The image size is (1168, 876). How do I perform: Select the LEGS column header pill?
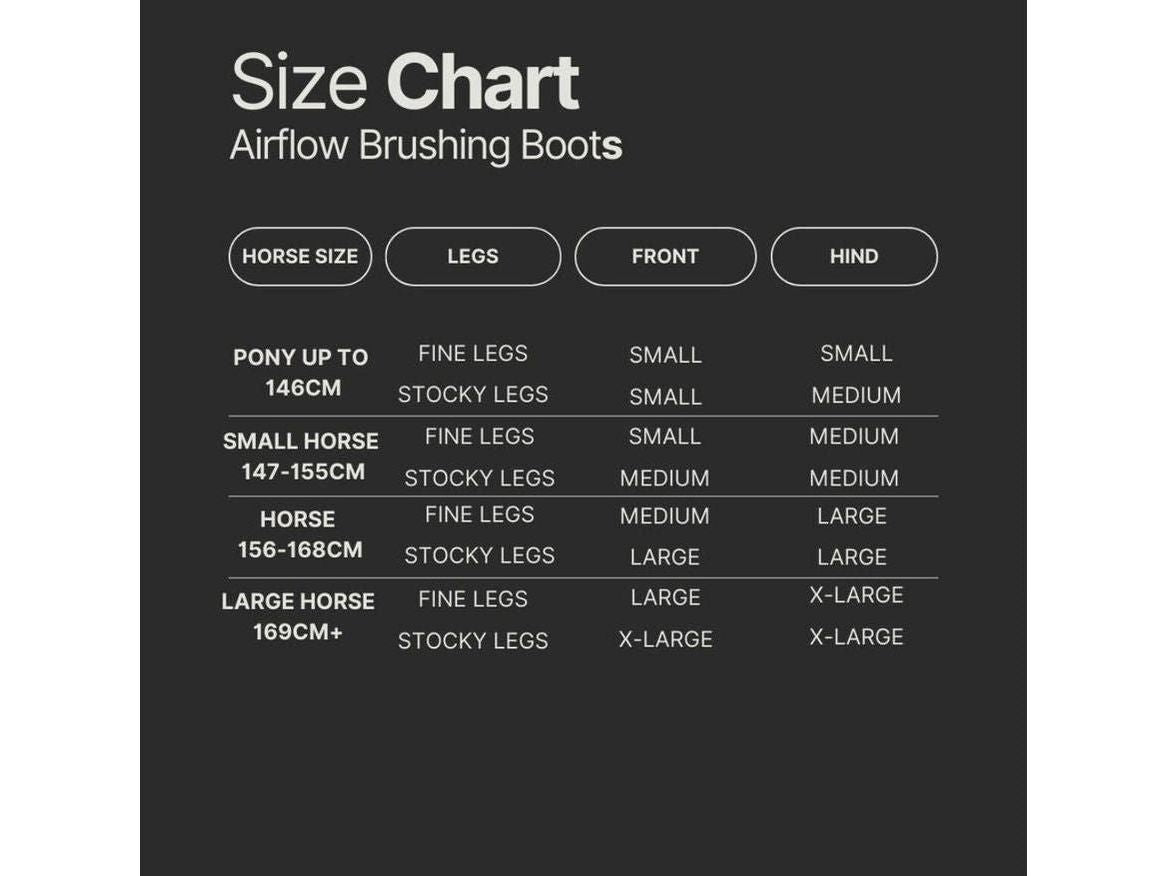[x=473, y=257]
